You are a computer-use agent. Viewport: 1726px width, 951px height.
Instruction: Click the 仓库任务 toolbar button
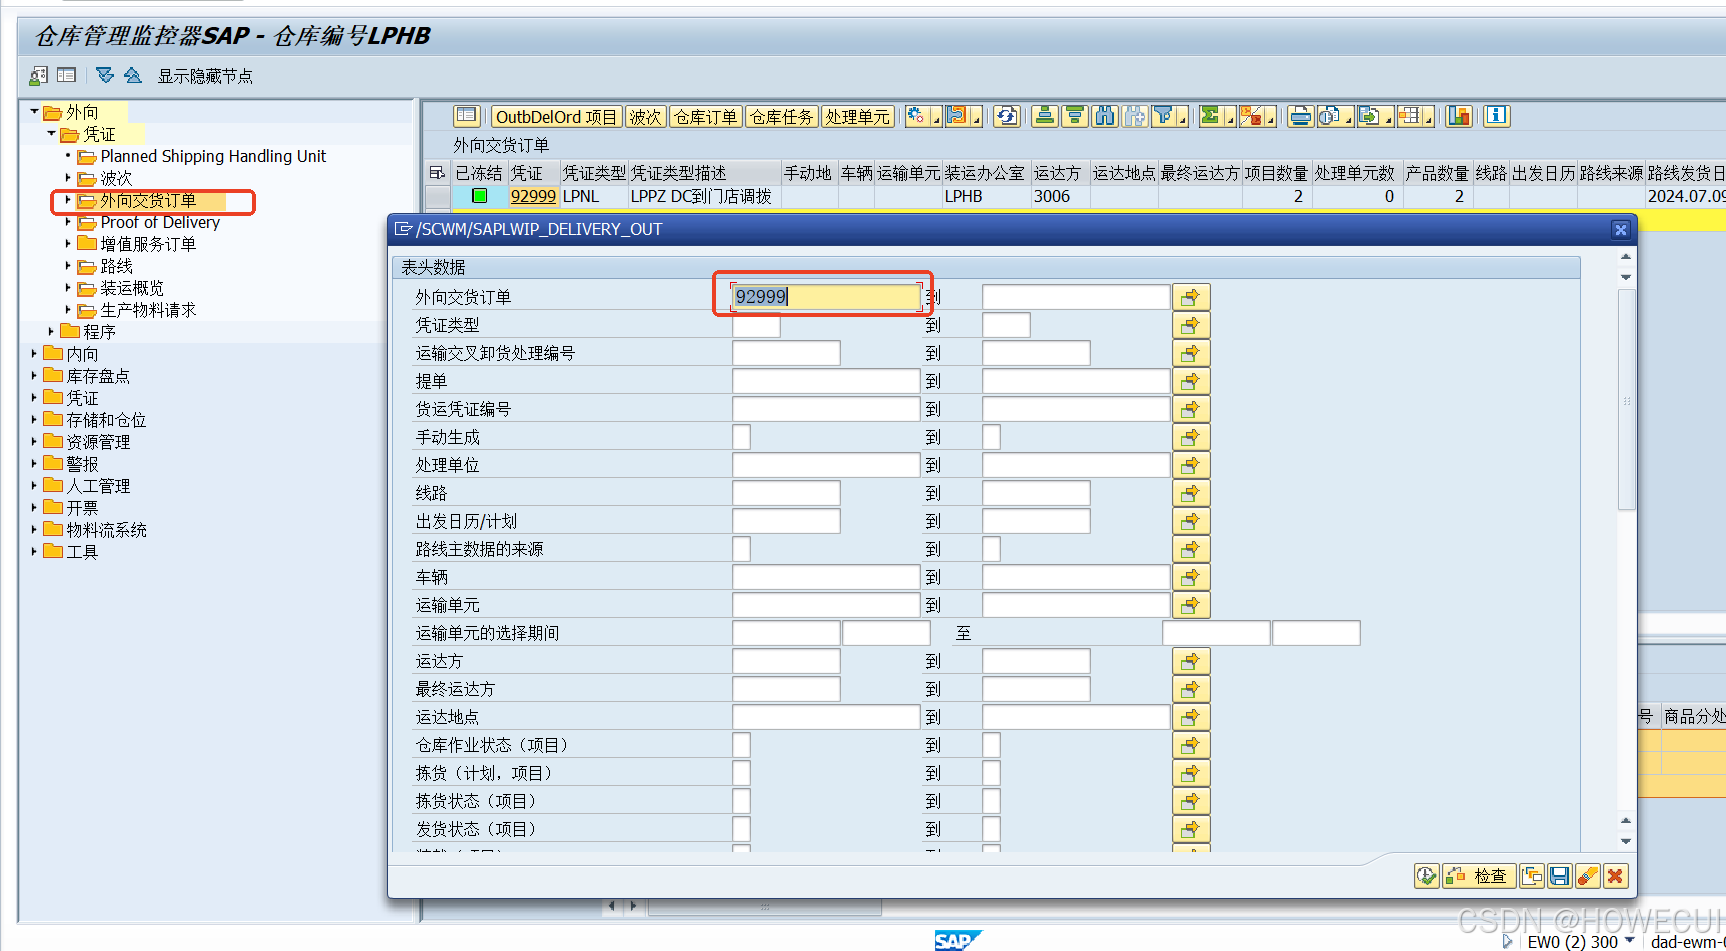[781, 117]
